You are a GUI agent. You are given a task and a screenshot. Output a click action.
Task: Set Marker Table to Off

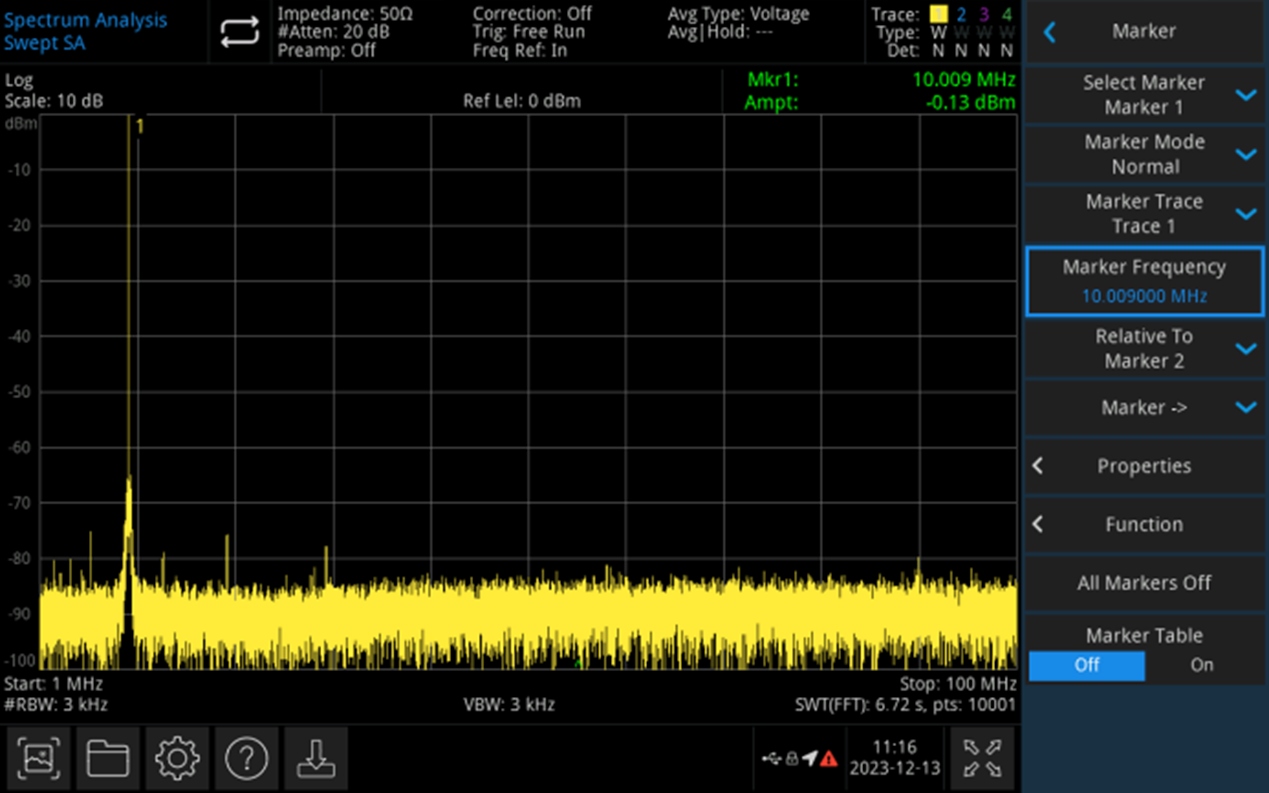(1087, 665)
